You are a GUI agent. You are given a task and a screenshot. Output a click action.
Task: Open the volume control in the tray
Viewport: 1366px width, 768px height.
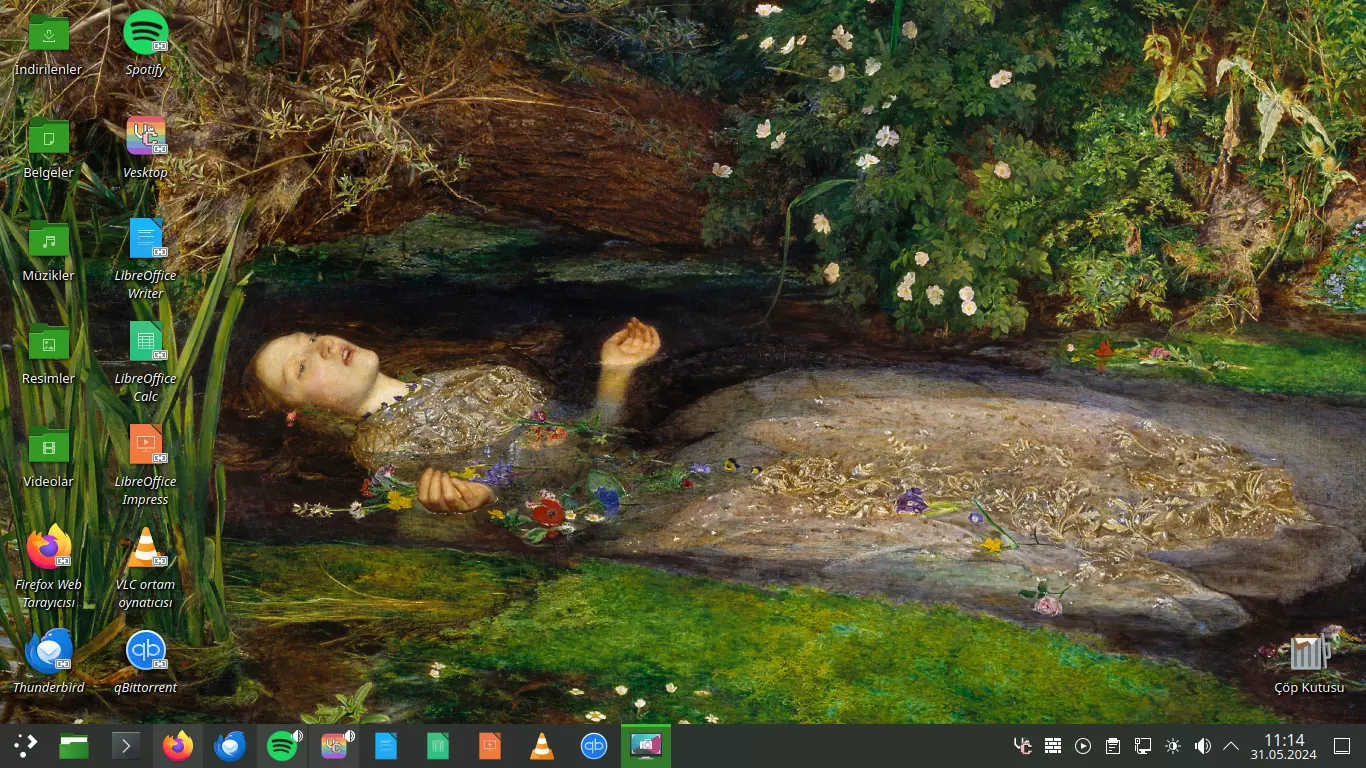(x=1202, y=746)
